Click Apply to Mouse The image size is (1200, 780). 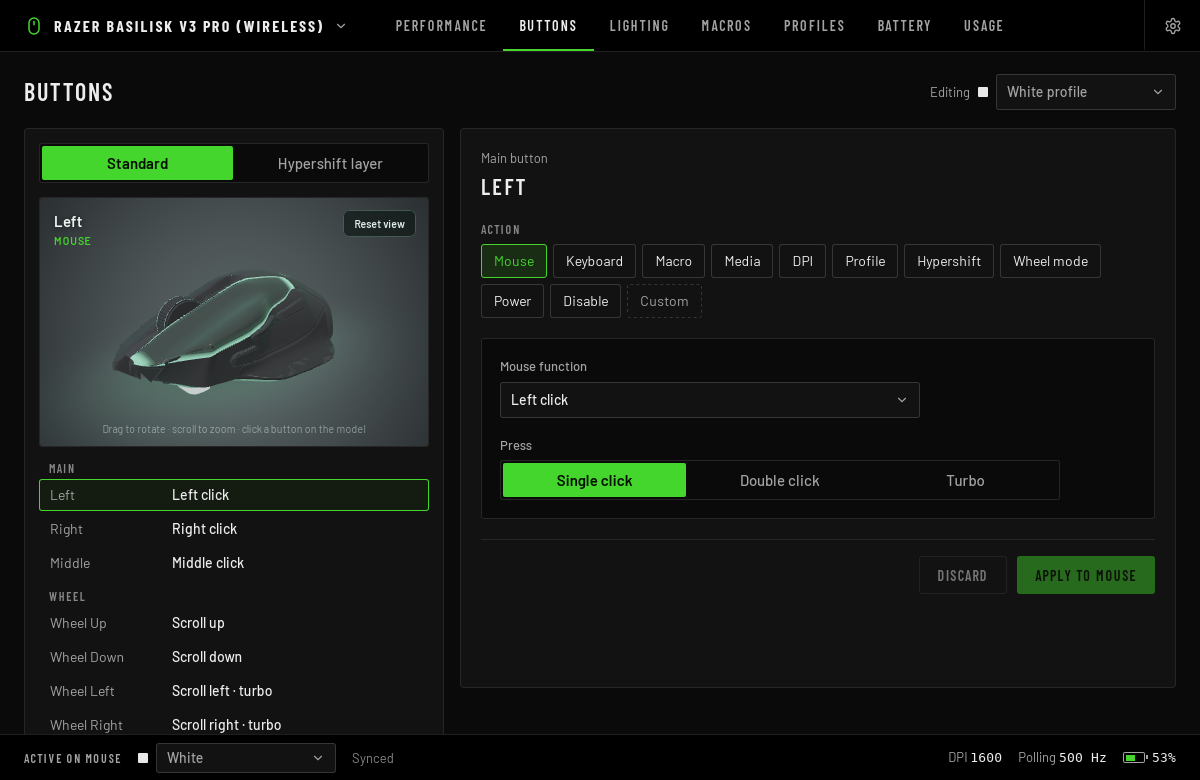(x=1085, y=575)
